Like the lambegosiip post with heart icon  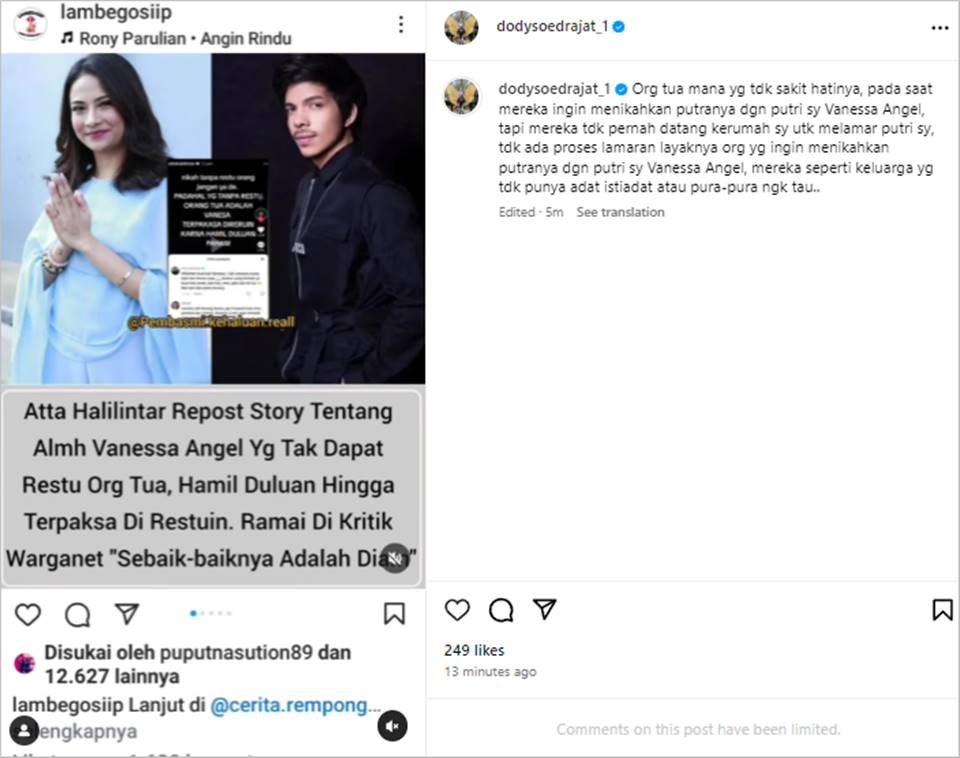28,614
